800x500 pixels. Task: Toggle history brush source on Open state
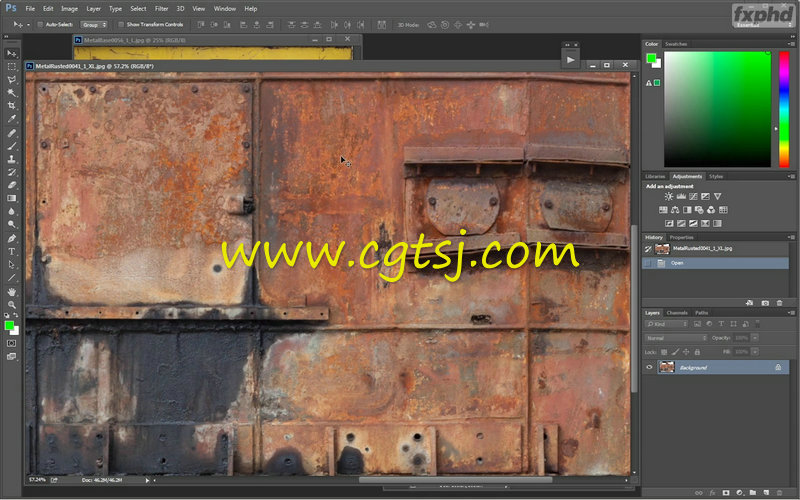click(648, 263)
